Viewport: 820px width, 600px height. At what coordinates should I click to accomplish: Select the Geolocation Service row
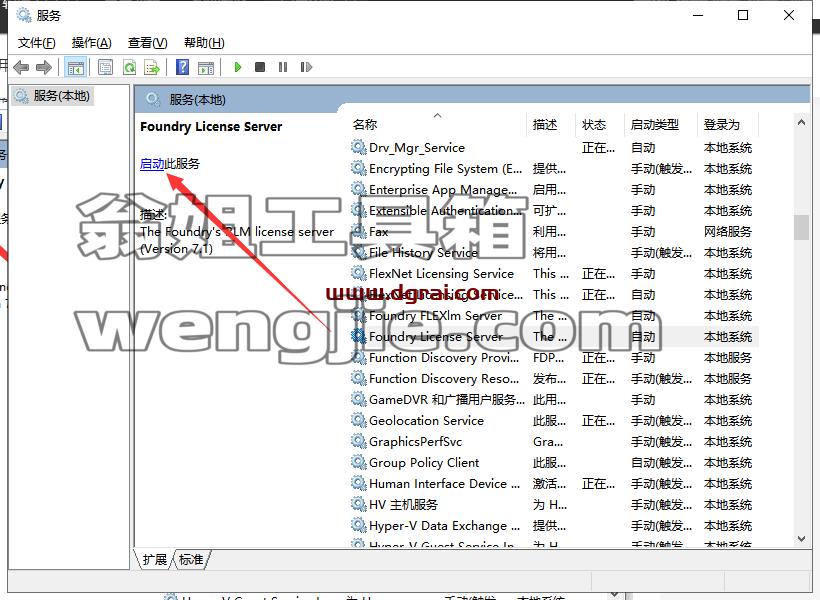[x=554, y=421]
